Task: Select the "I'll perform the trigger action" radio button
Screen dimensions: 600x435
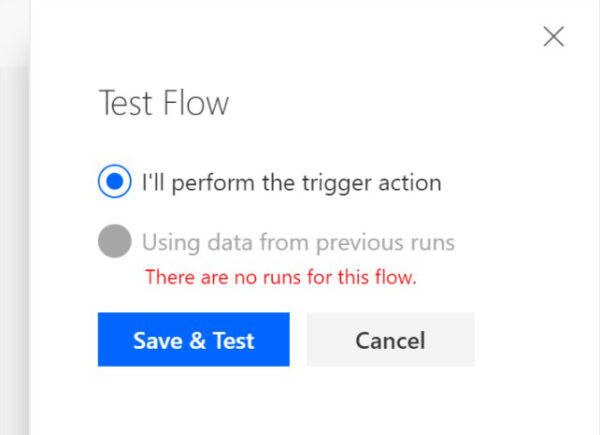Action: click(x=115, y=182)
